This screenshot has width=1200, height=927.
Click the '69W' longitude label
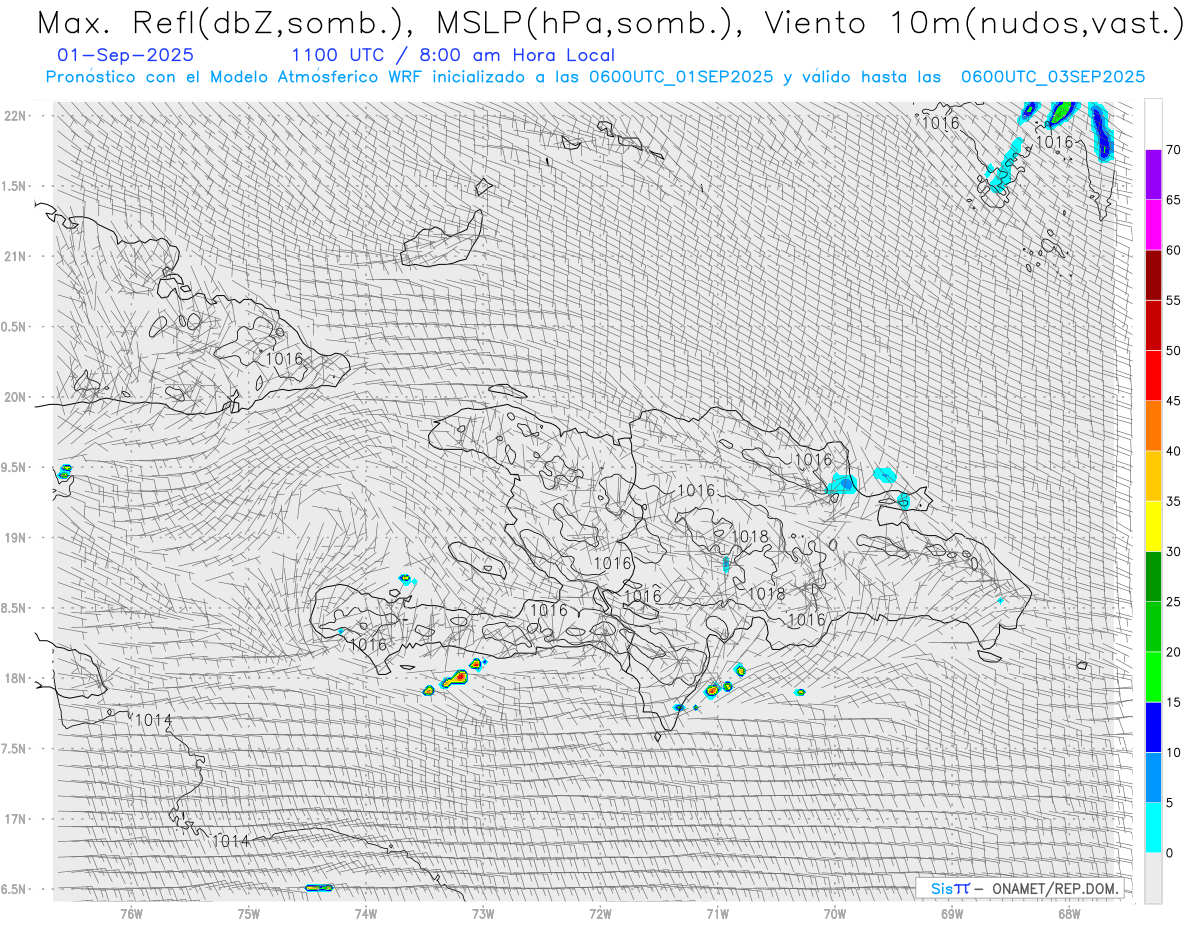(952, 913)
